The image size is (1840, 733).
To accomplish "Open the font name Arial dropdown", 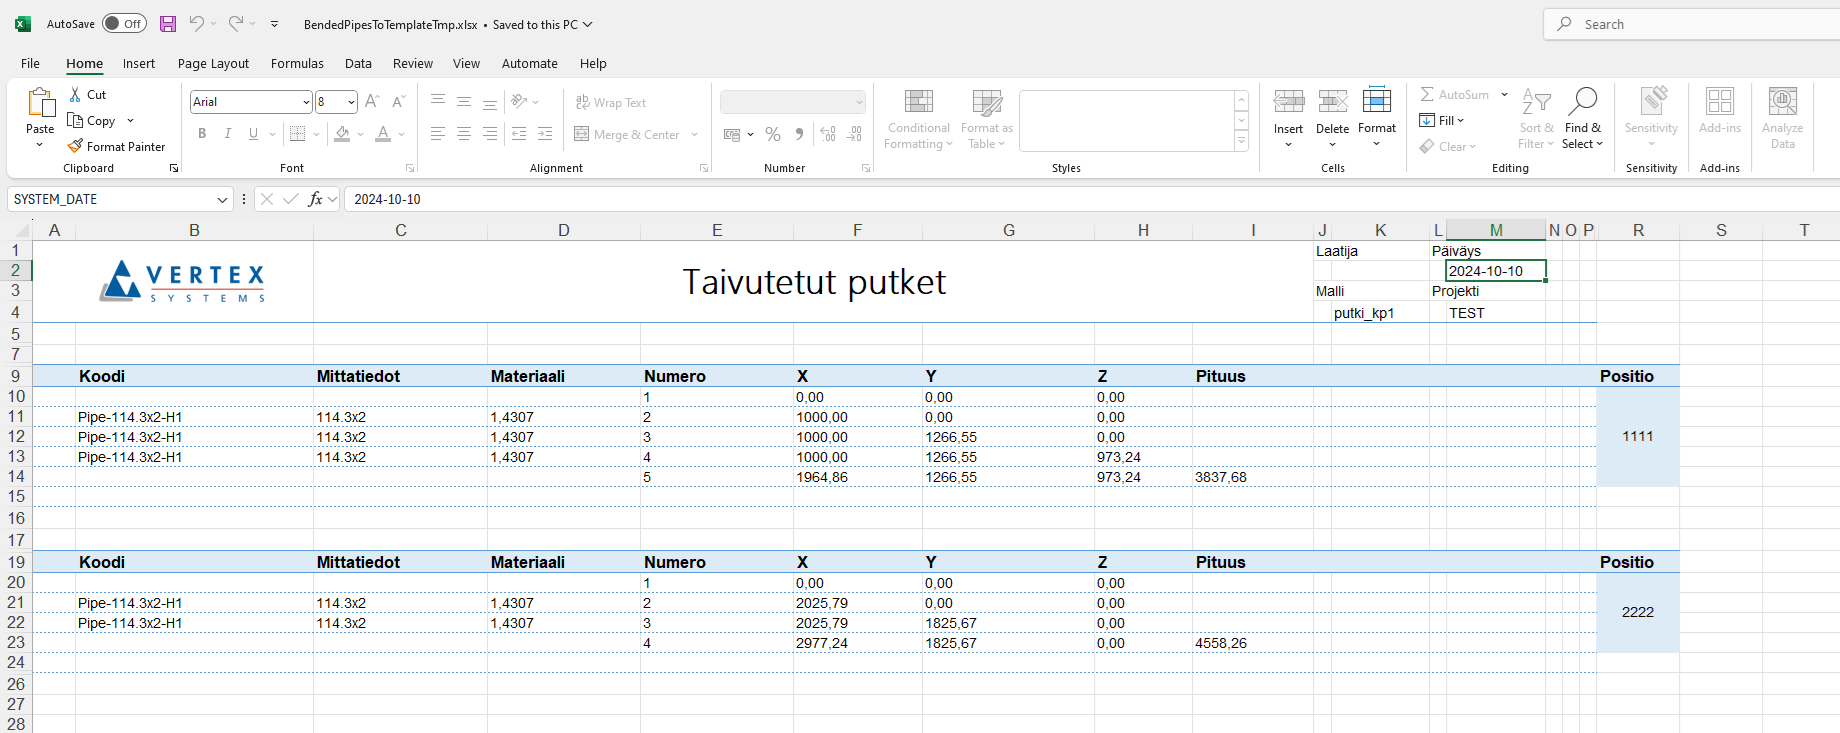I will click(306, 102).
